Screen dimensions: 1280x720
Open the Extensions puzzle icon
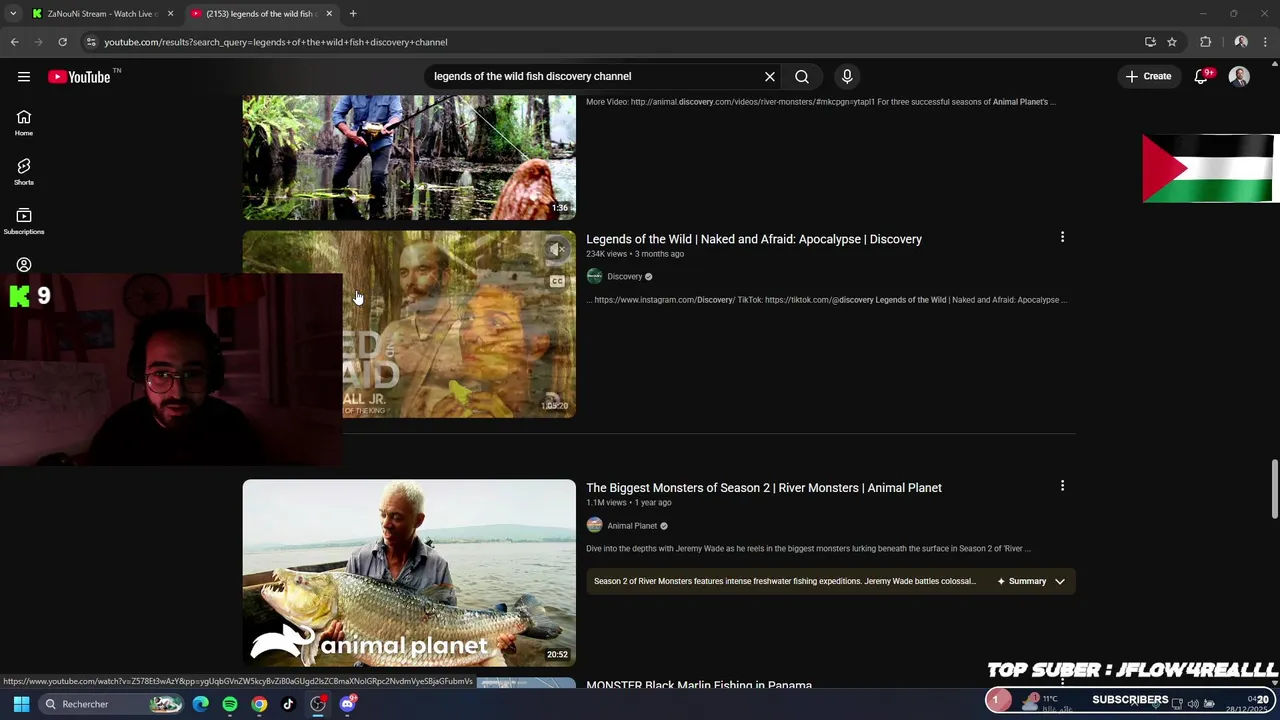click(x=1205, y=42)
